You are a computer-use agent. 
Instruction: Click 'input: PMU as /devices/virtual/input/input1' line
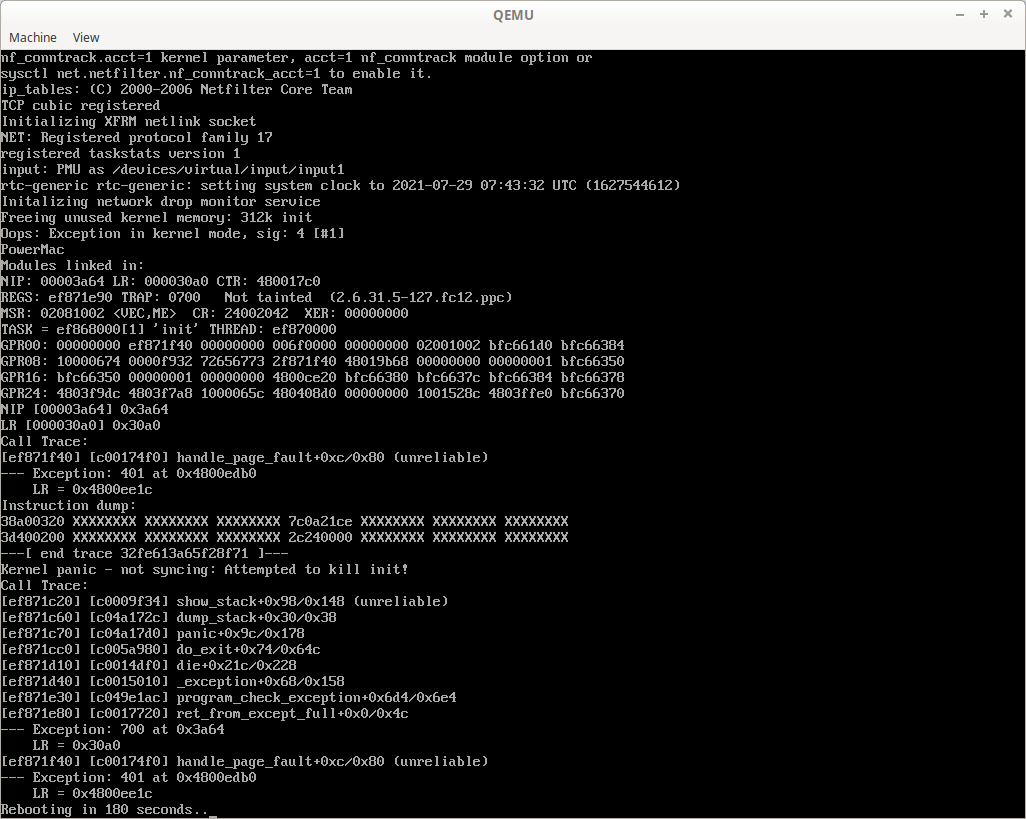click(x=172, y=169)
